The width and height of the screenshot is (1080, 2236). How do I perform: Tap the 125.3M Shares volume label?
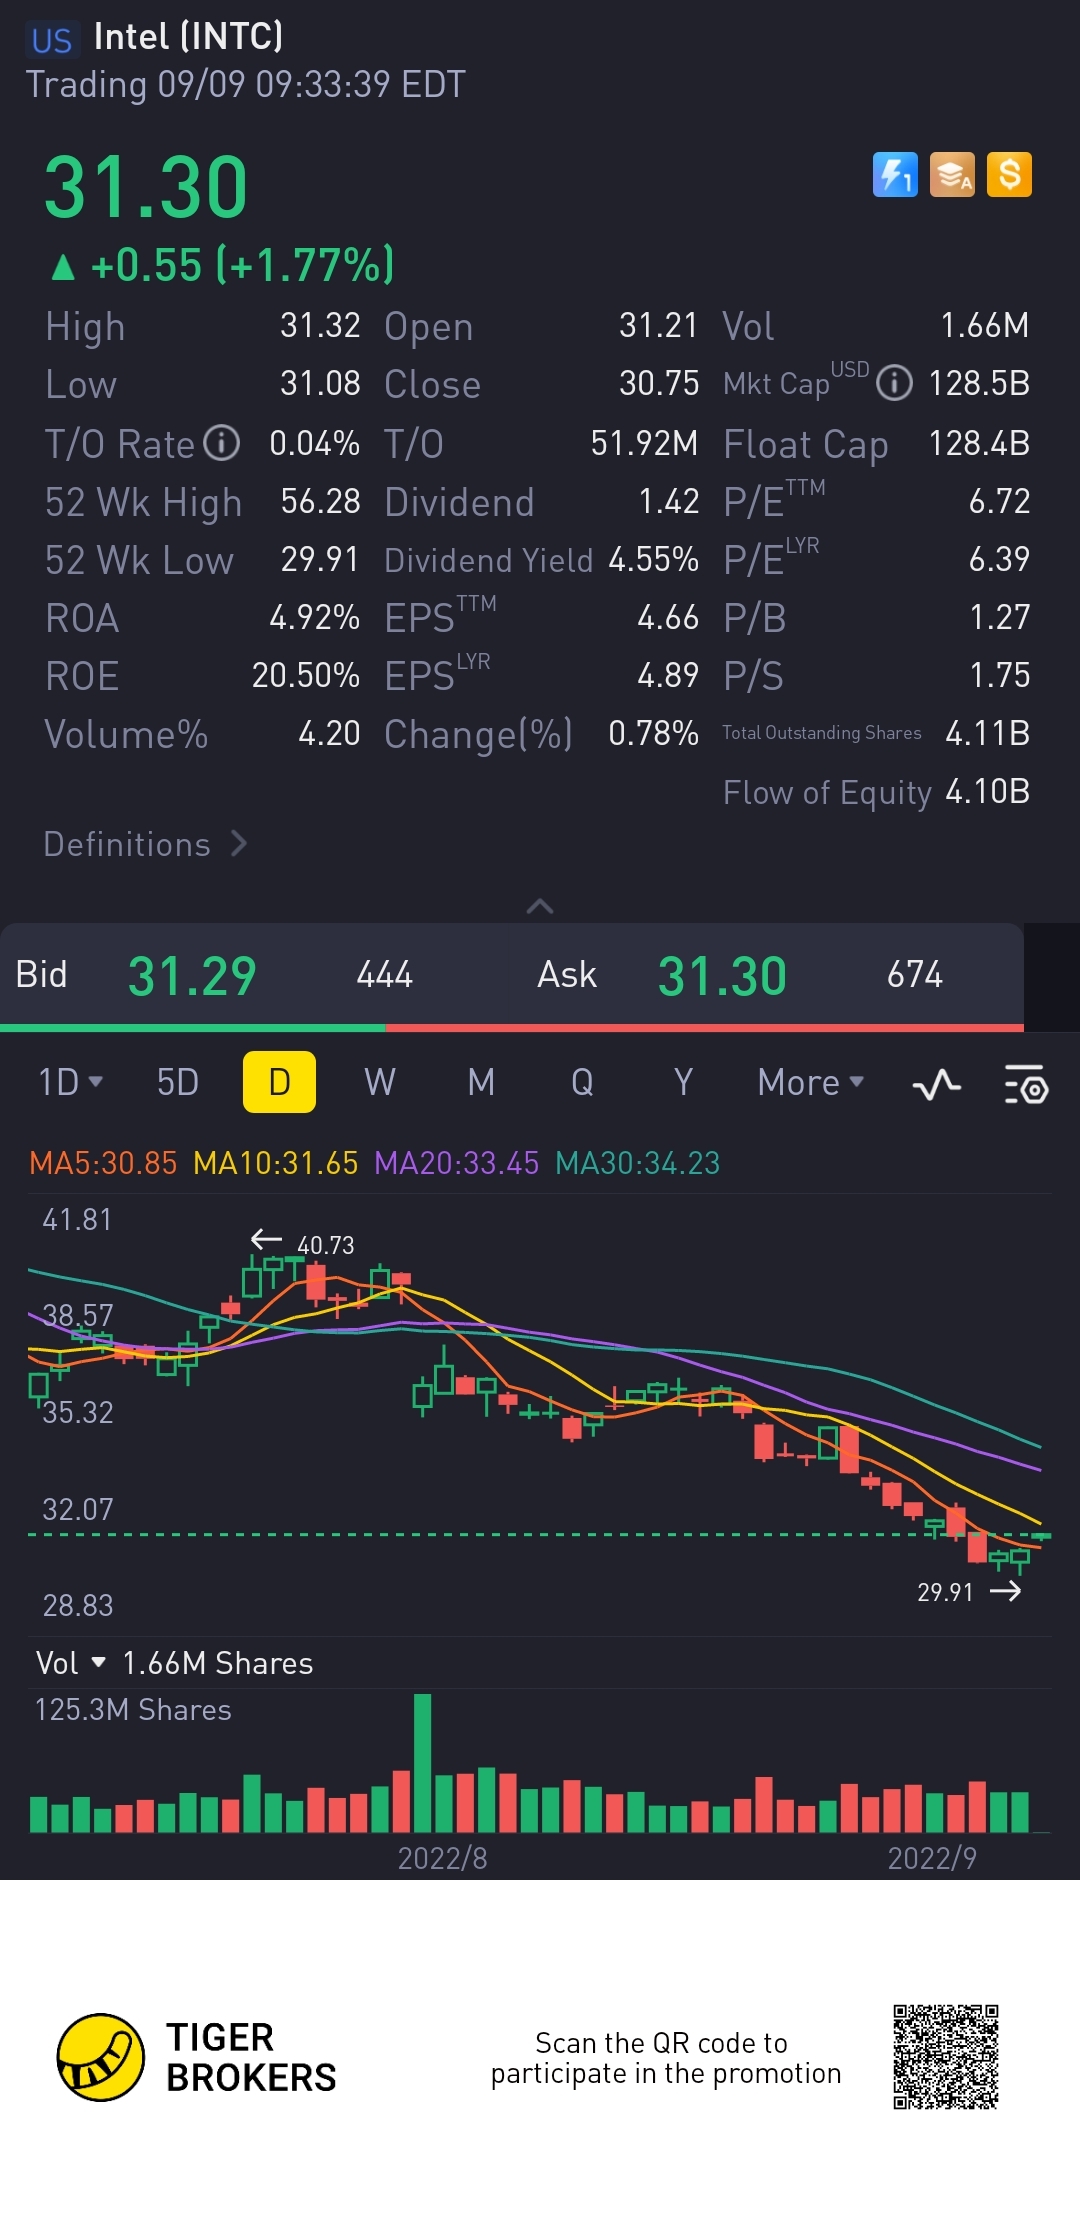click(x=133, y=1710)
